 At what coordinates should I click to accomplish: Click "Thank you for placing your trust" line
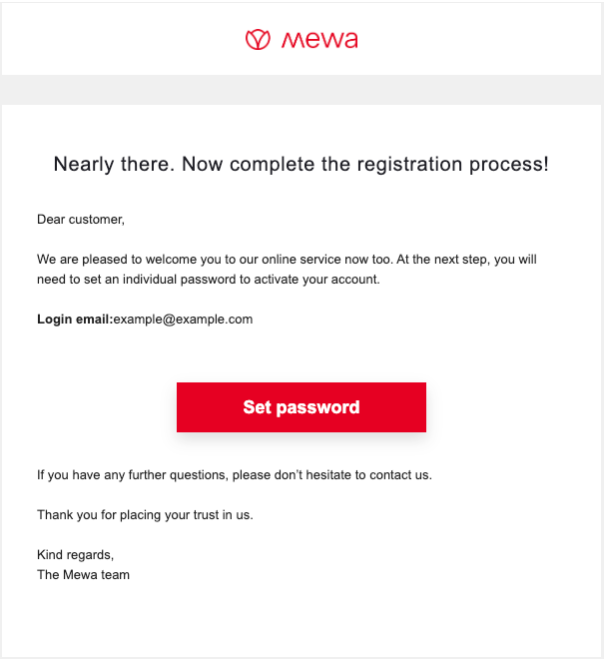click(x=145, y=515)
